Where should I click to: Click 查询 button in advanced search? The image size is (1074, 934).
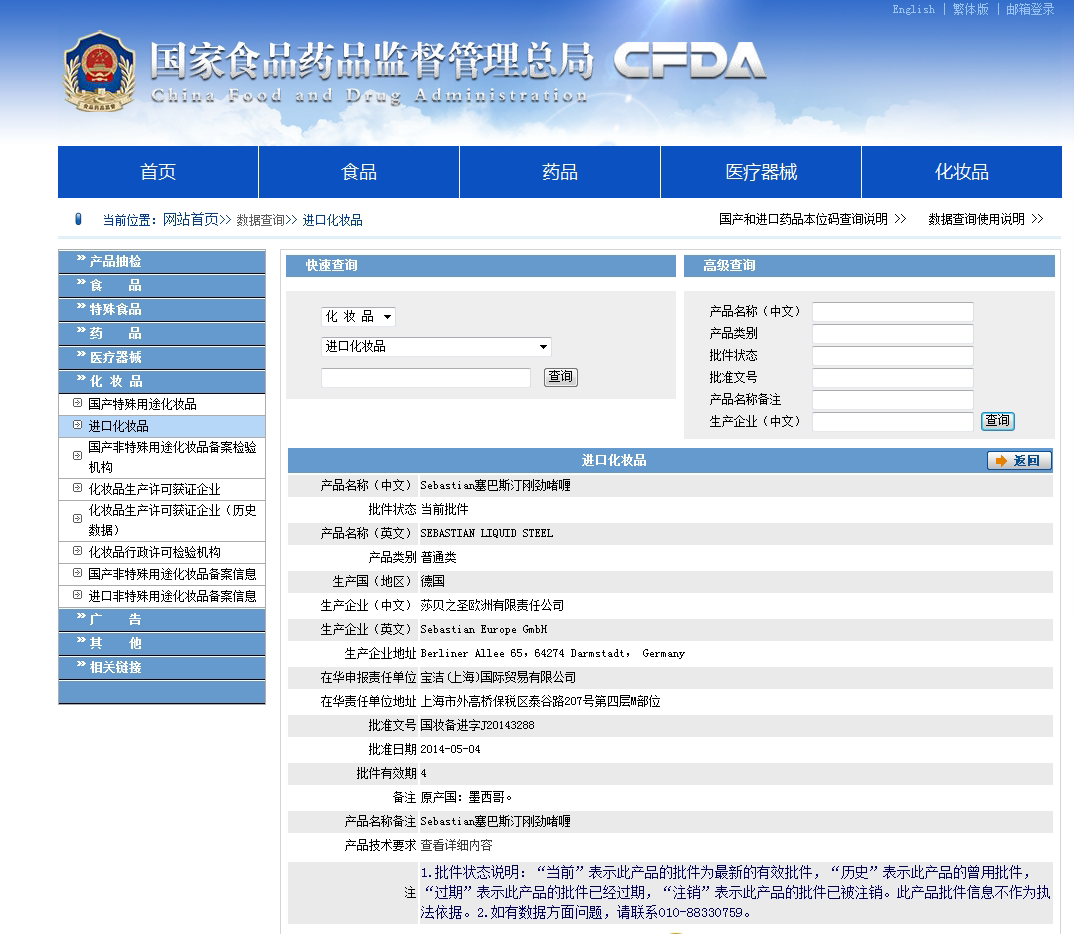998,420
